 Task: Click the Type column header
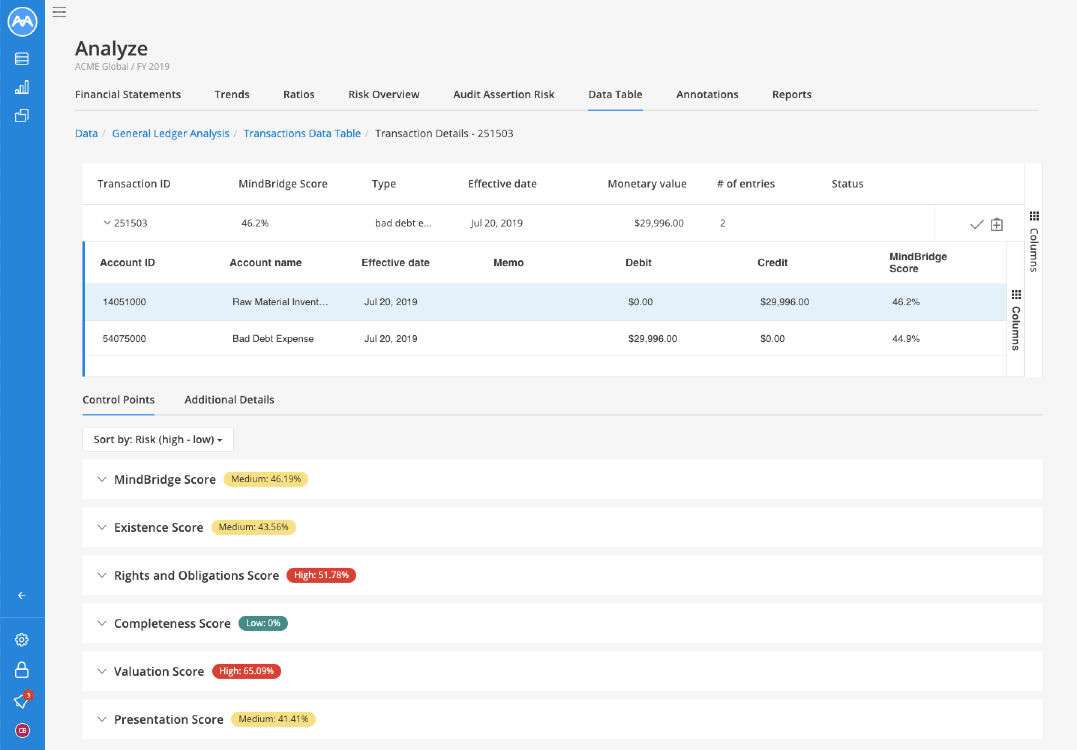coord(384,184)
